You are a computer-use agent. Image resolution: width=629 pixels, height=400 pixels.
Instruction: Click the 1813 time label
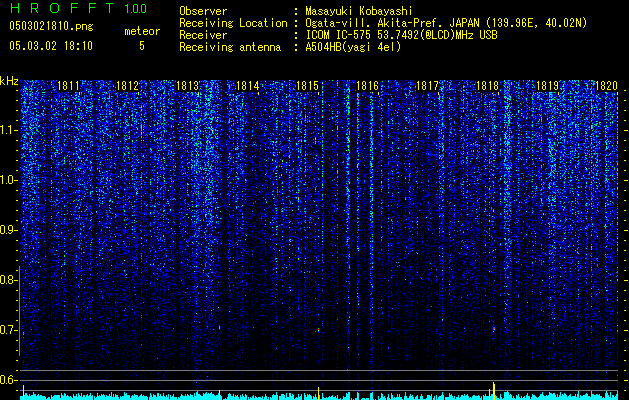tap(188, 85)
